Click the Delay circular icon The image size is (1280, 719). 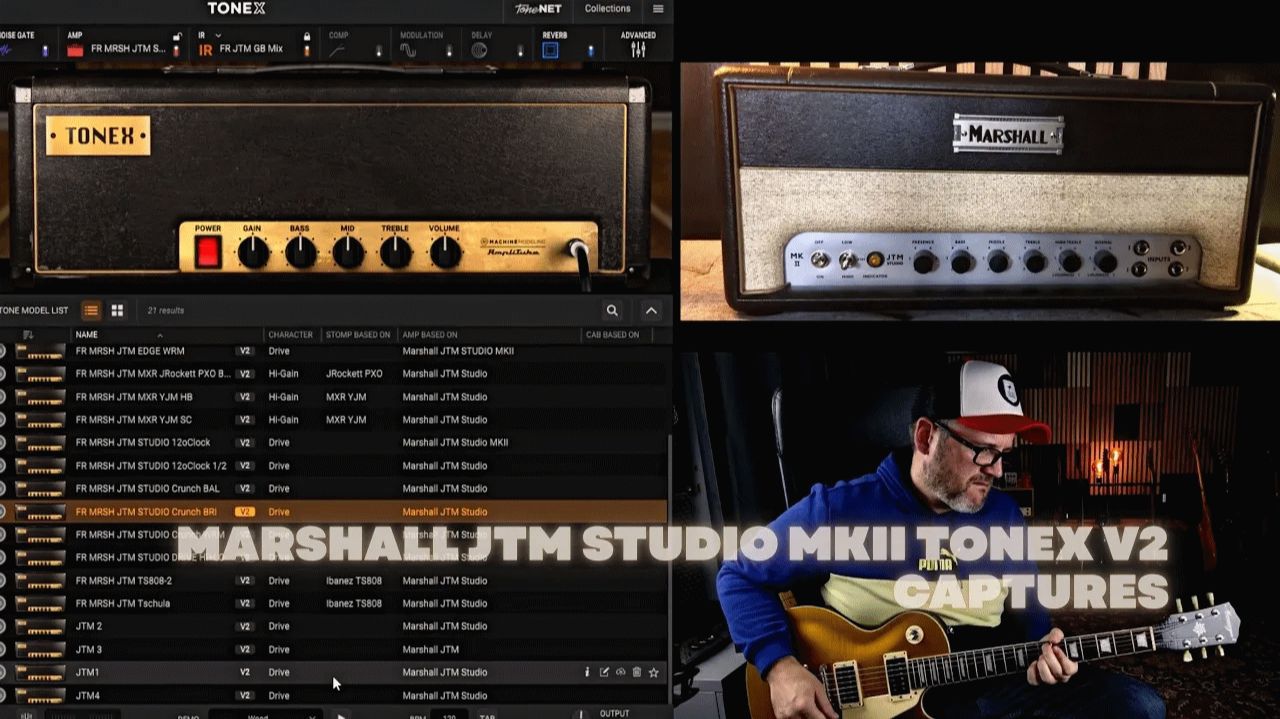pos(479,50)
